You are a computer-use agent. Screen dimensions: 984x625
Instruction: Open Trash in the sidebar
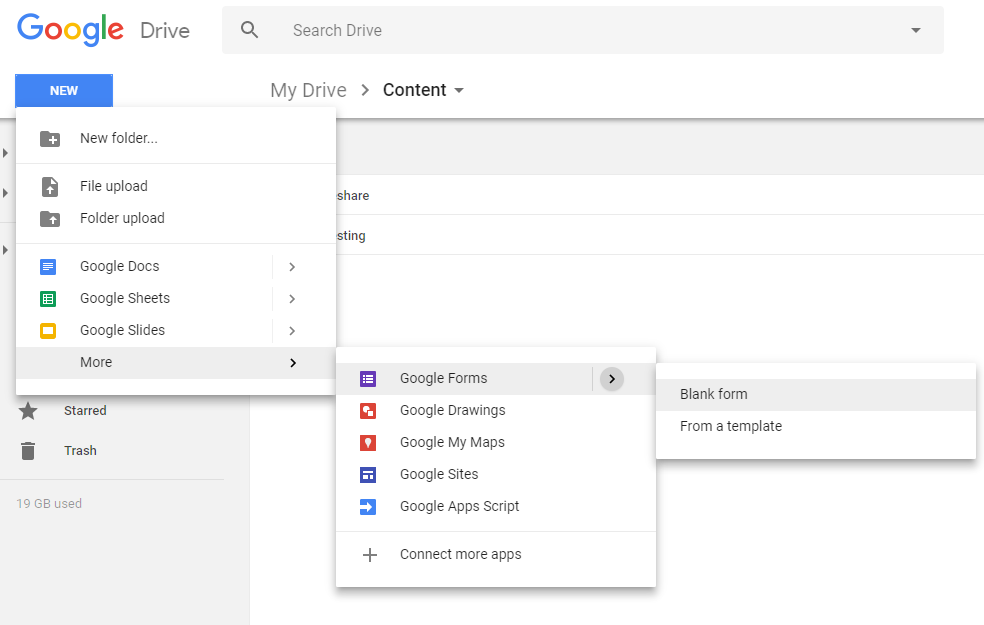click(80, 451)
